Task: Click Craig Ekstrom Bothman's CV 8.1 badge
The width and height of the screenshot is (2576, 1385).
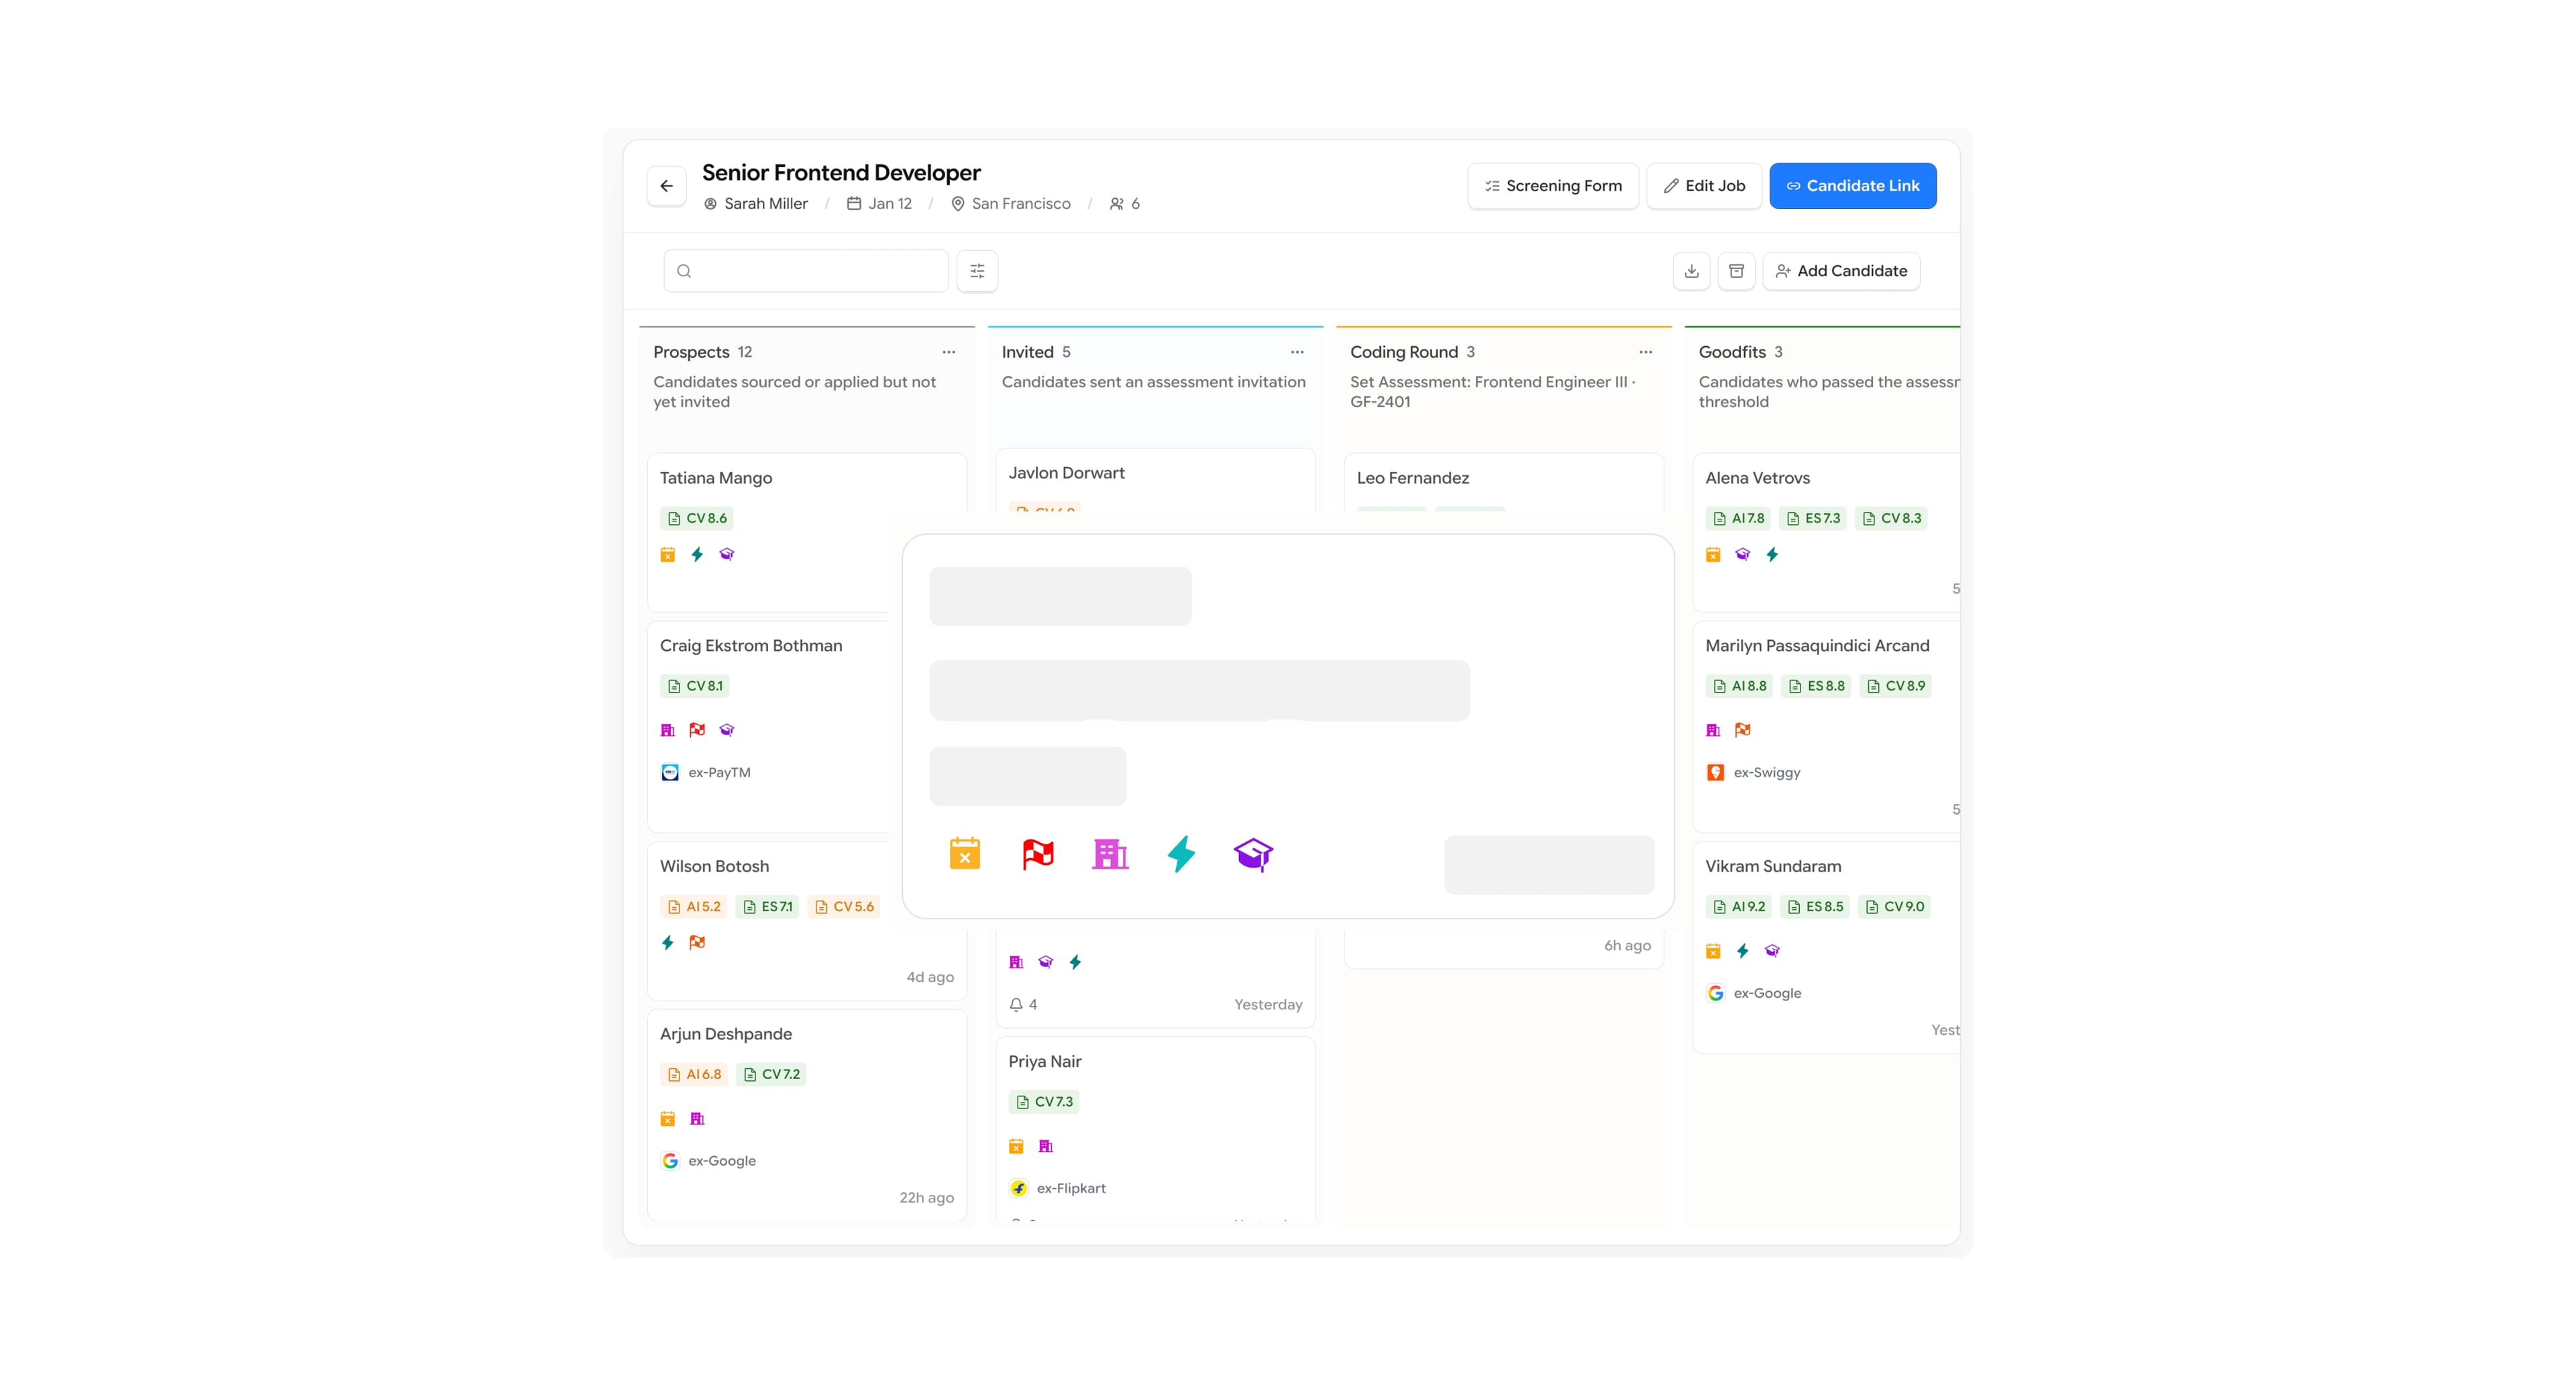Action: point(695,686)
